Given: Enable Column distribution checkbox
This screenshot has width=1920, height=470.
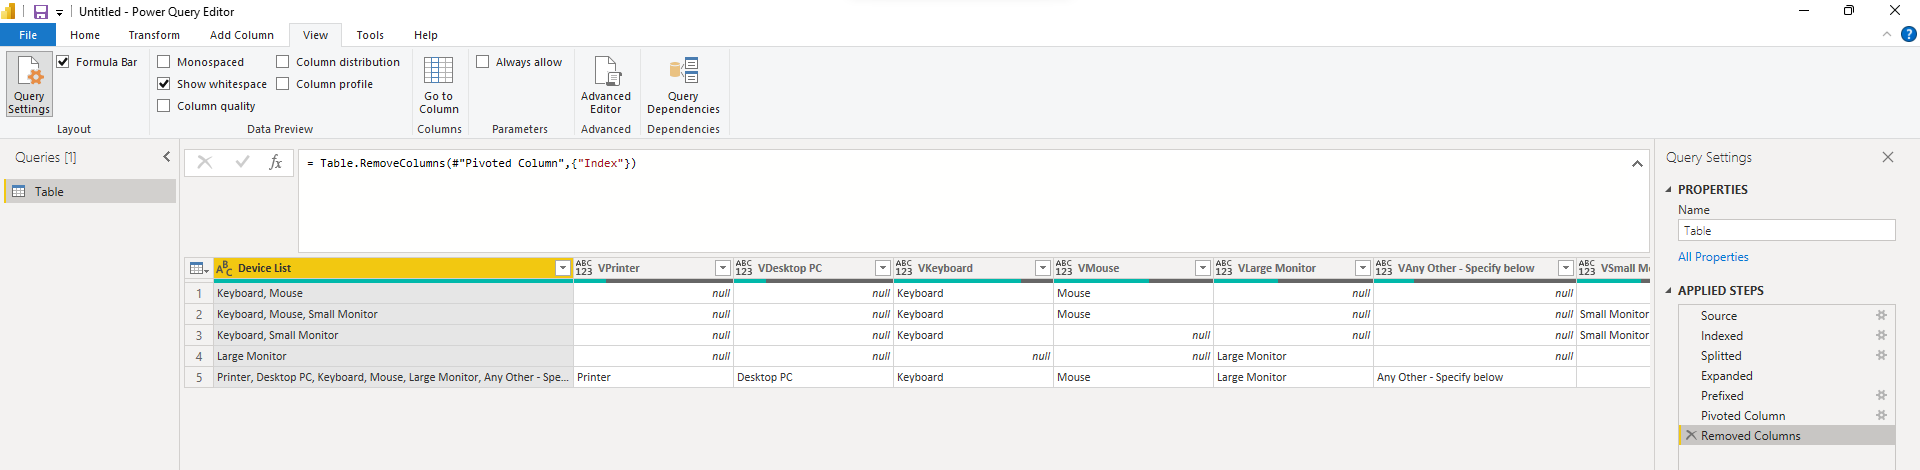Looking at the screenshot, I should (x=283, y=62).
